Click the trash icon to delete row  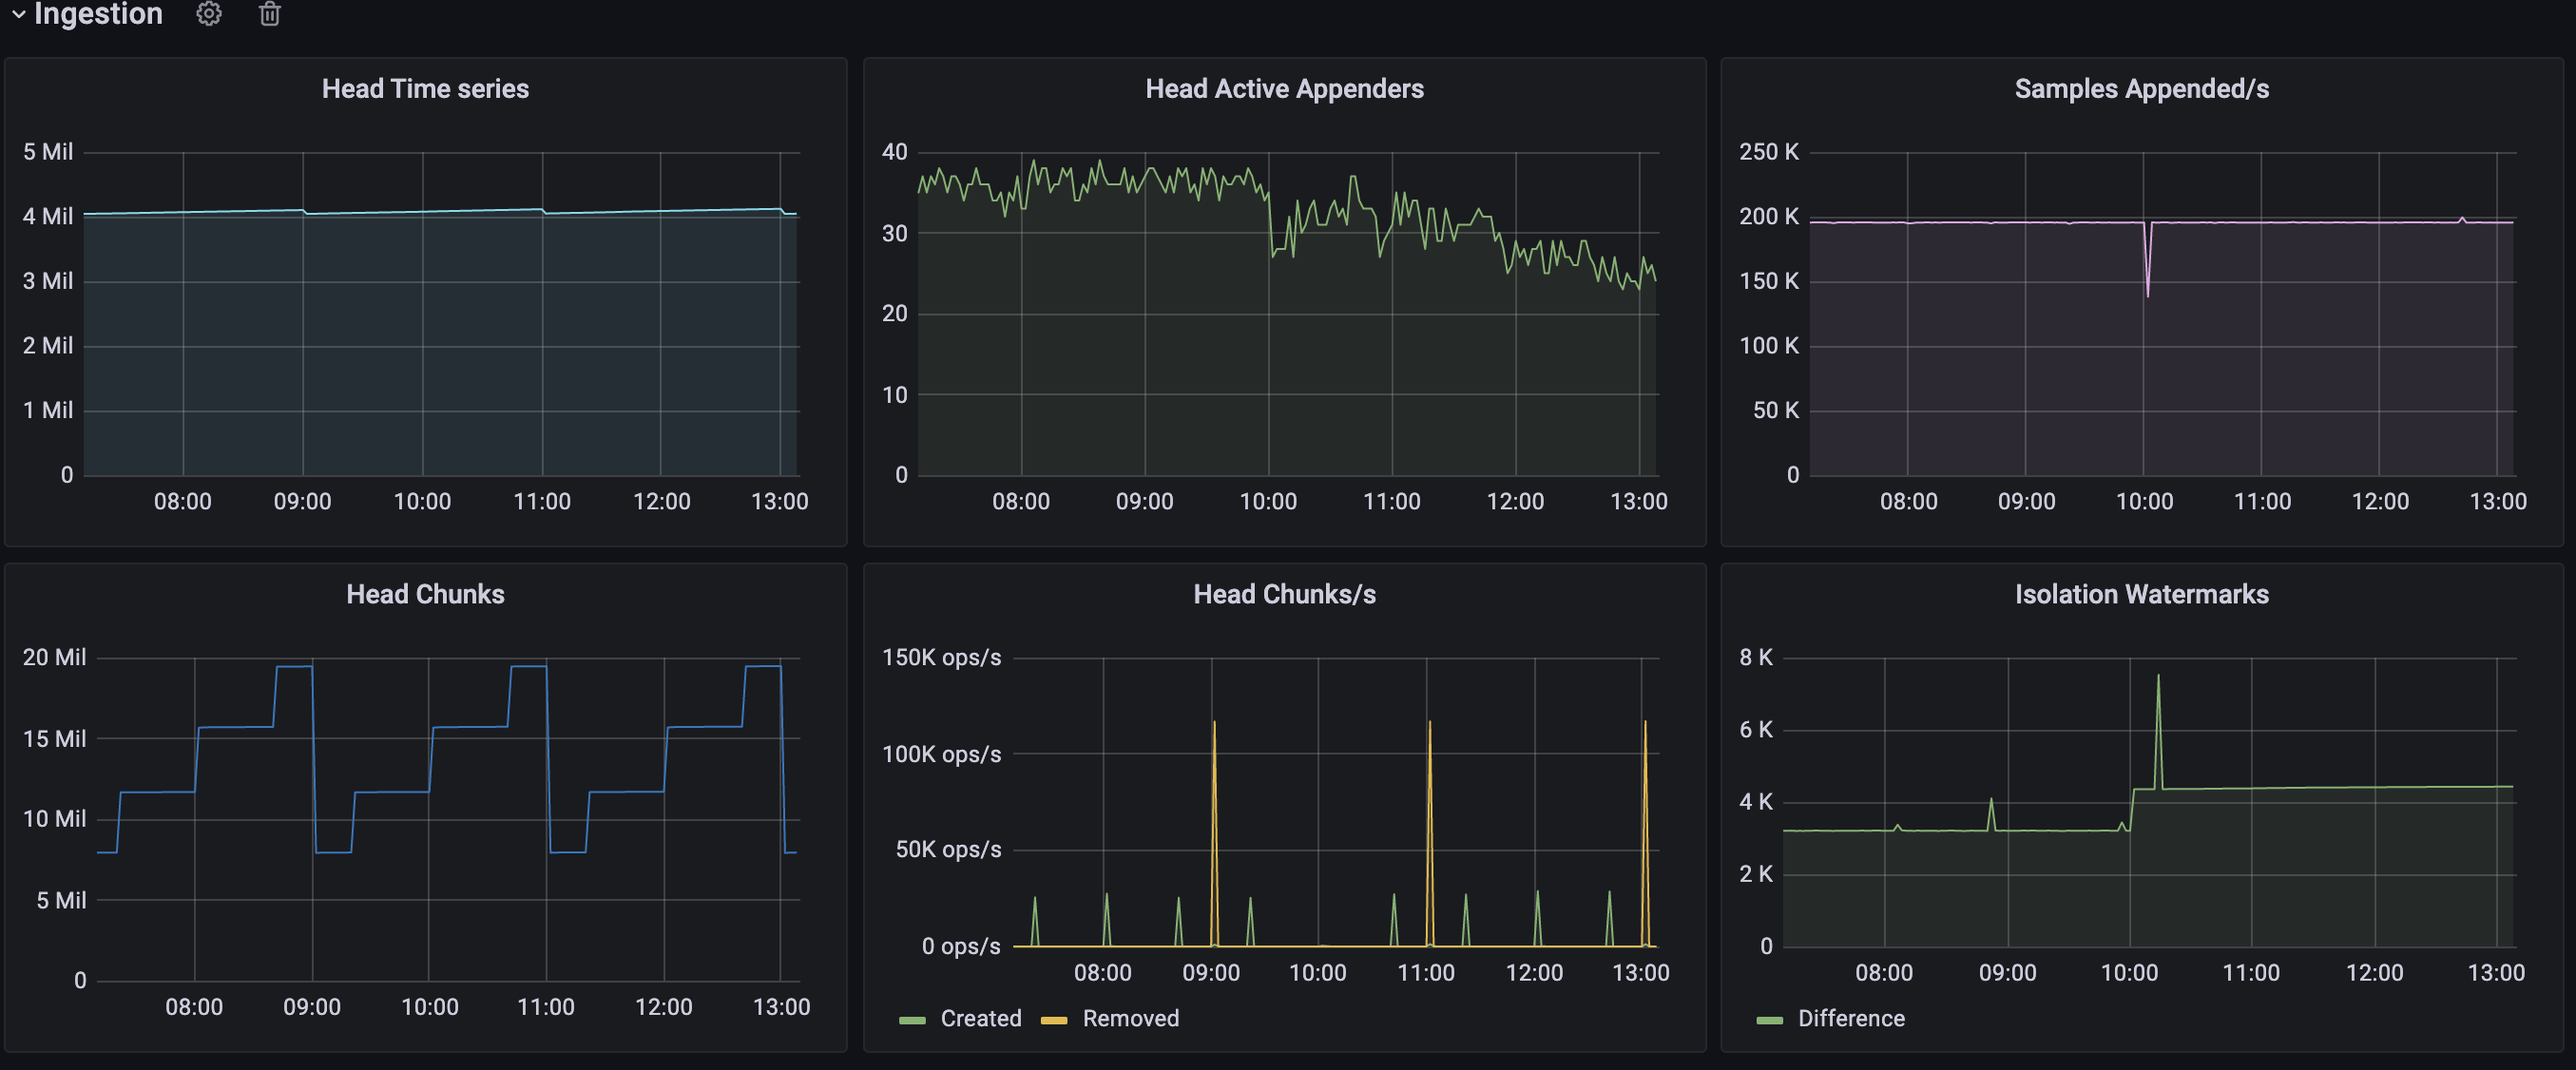[x=269, y=14]
